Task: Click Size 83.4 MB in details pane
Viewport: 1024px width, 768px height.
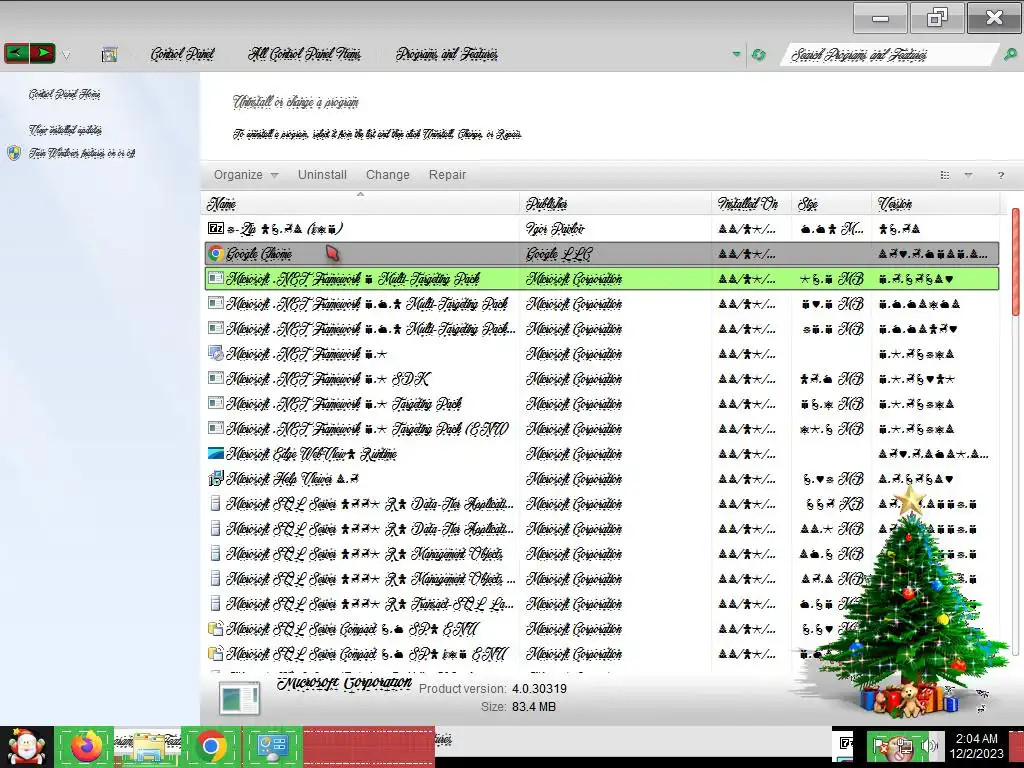Action: pos(518,707)
